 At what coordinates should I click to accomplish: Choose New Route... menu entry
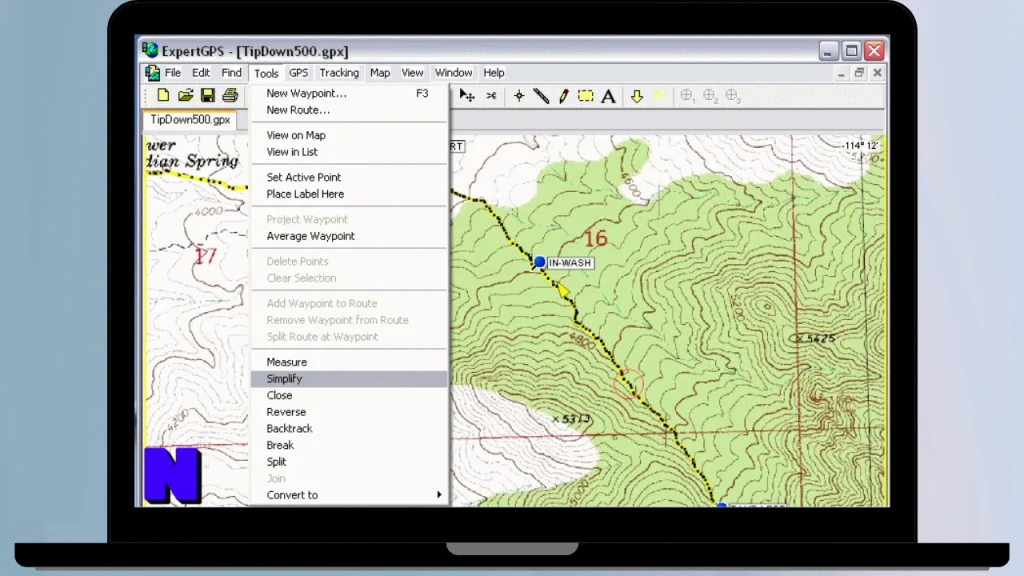point(349,110)
